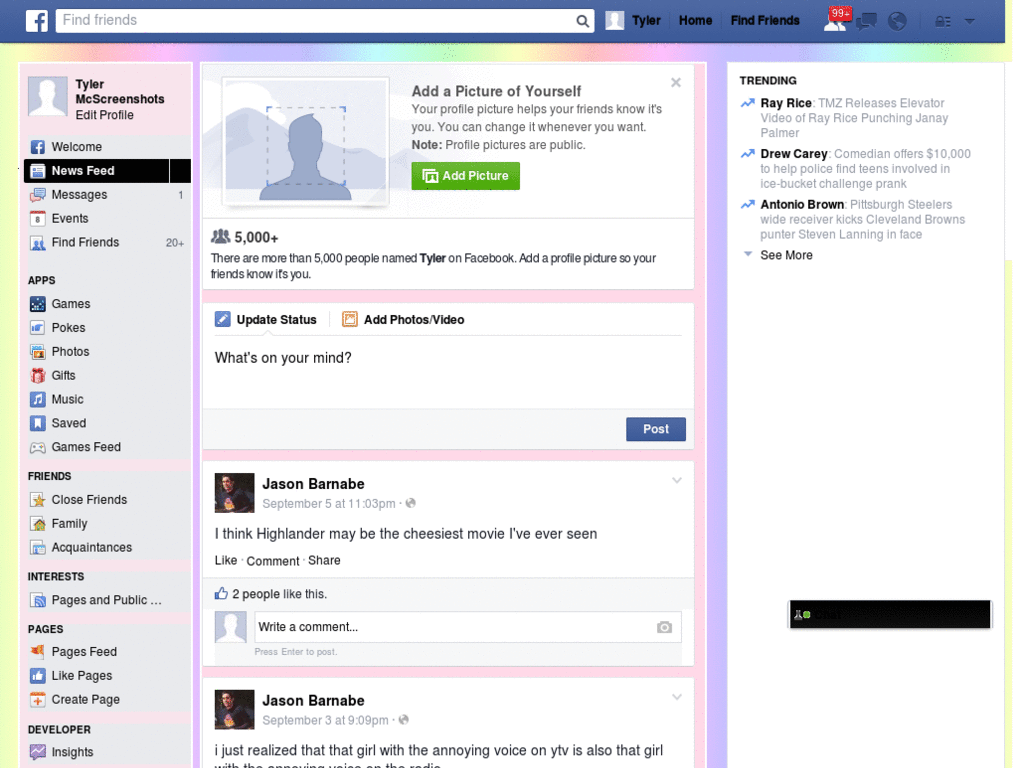Click the Find Friends sidebar icon
The height and width of the screenshot is (768, 1024).
[x=38, y=243]
